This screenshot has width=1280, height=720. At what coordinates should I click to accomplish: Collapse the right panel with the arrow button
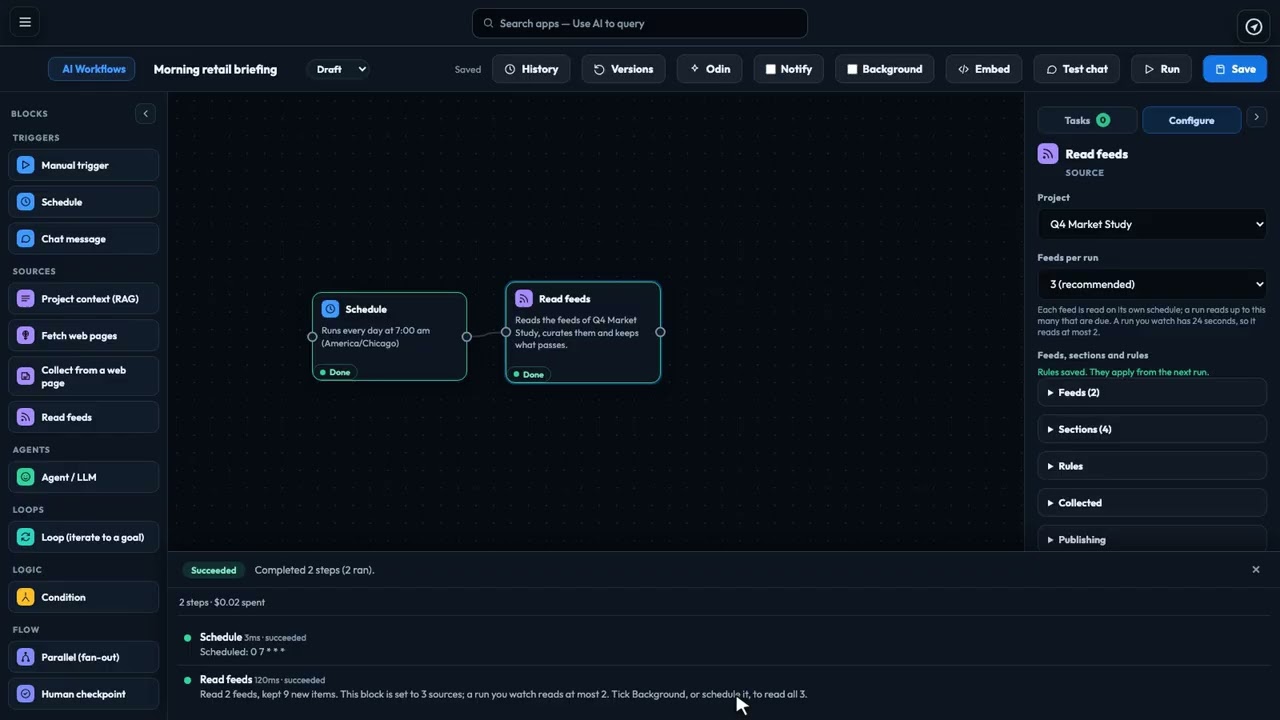(1257, 118)
